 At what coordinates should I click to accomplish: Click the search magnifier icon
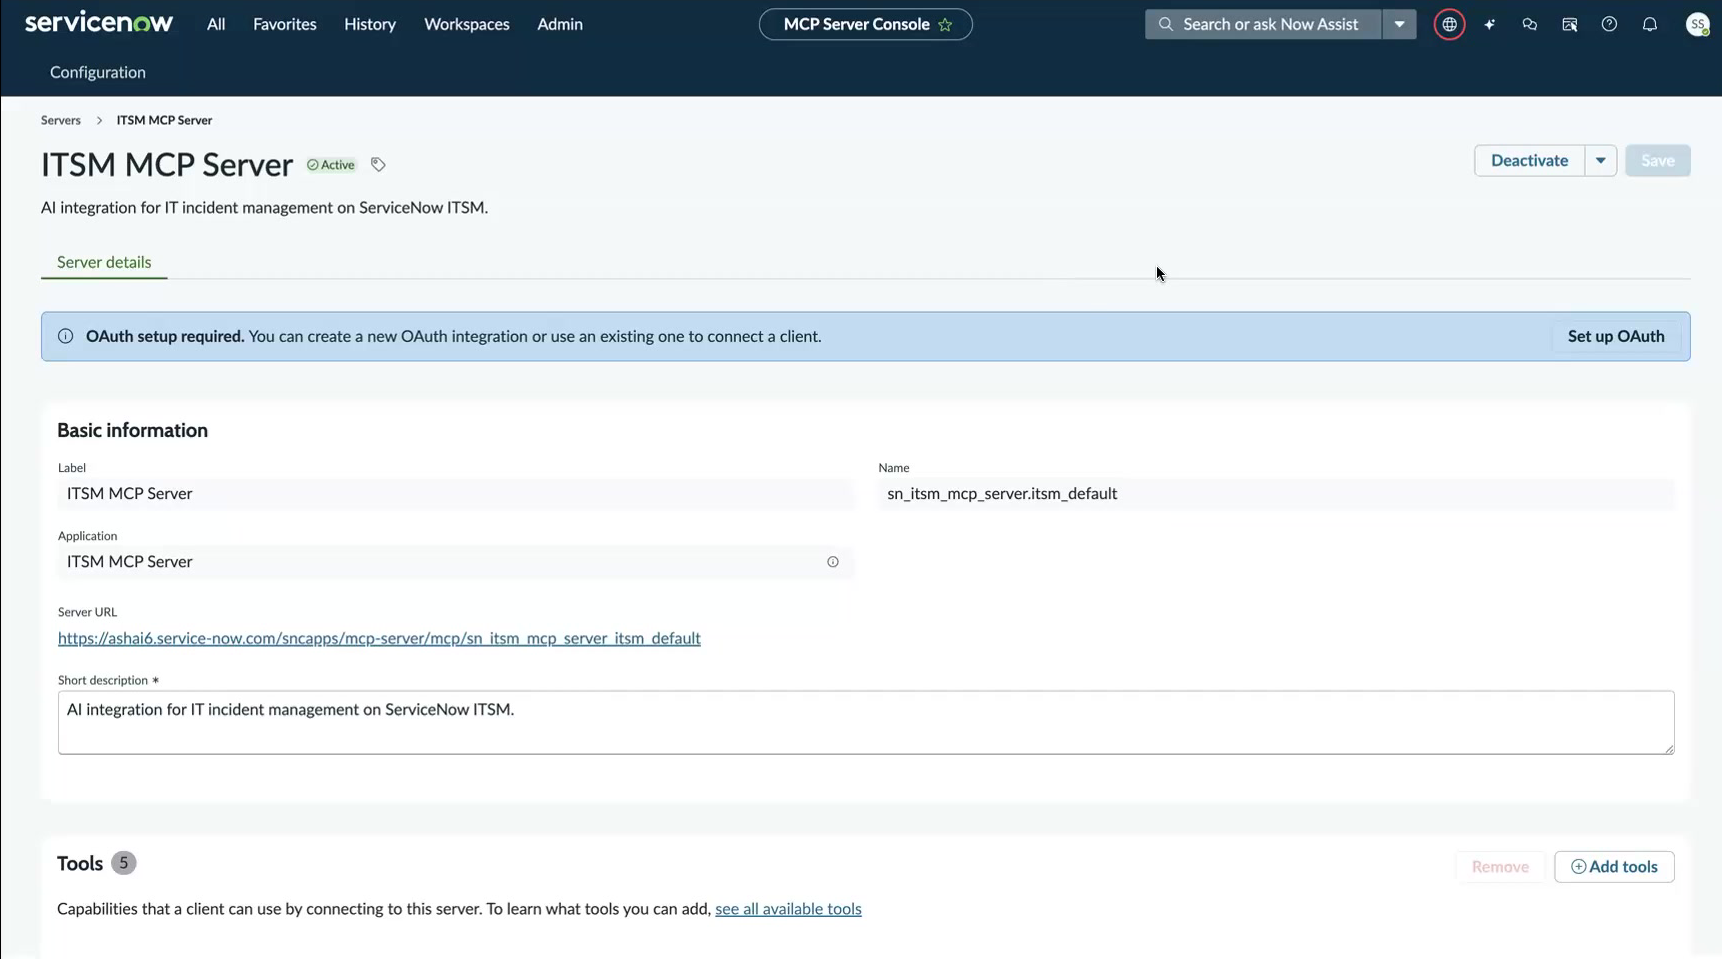point(1165,24)
